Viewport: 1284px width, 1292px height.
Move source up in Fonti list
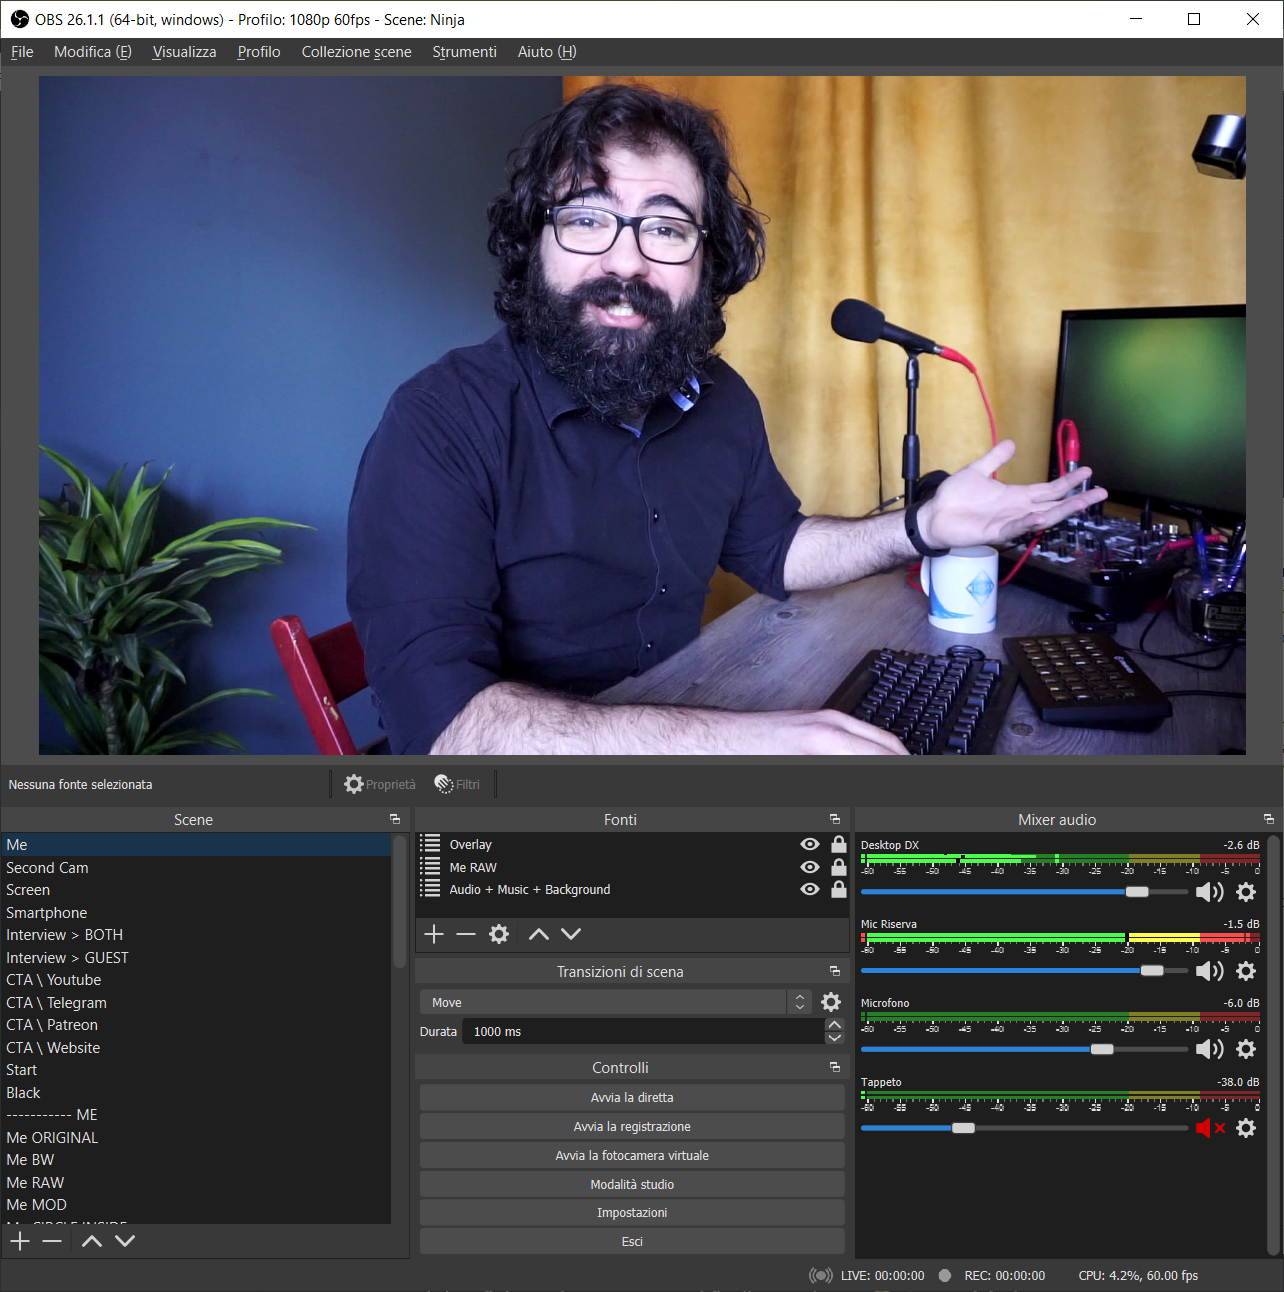click(x=539, y=934)
